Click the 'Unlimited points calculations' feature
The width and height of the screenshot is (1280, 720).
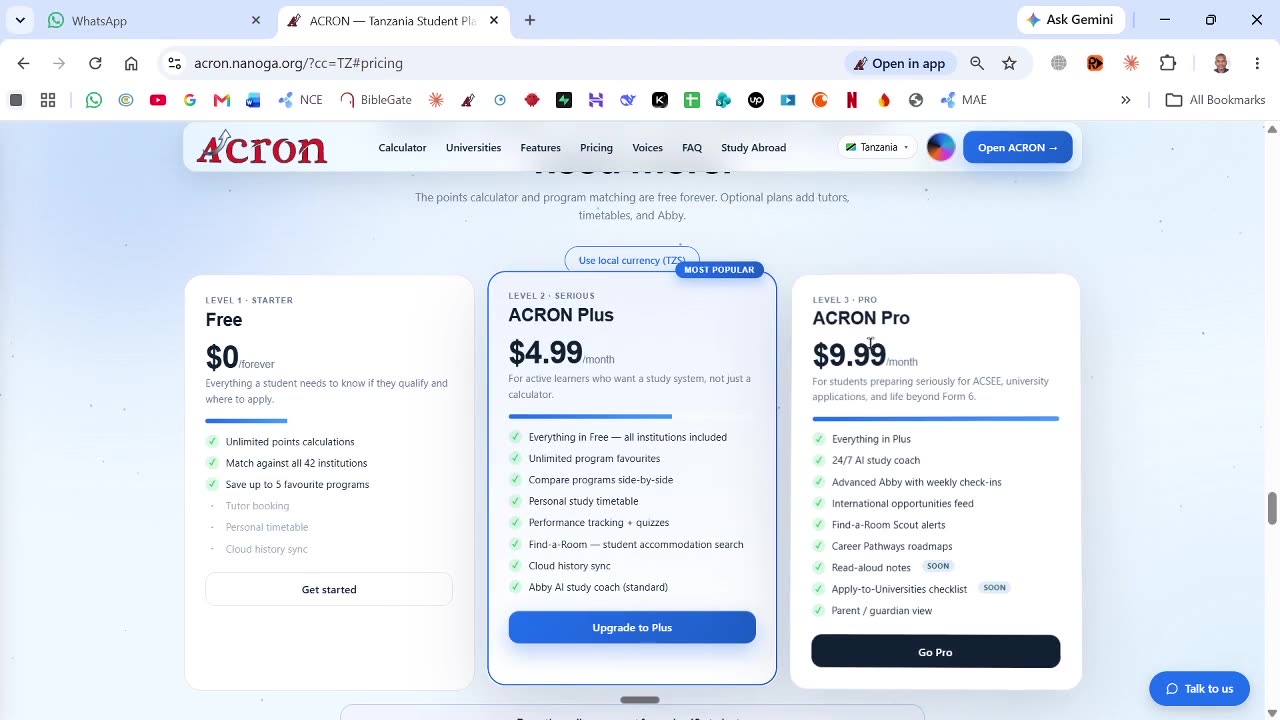[x=290, y=441]
